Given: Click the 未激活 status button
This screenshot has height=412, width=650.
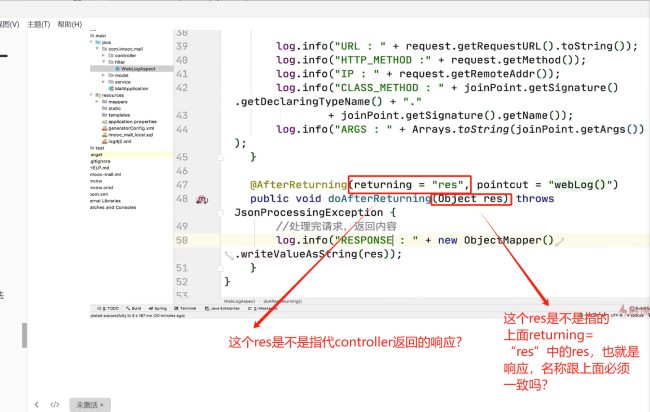Looking at the screenshot, I should point(90,405).
